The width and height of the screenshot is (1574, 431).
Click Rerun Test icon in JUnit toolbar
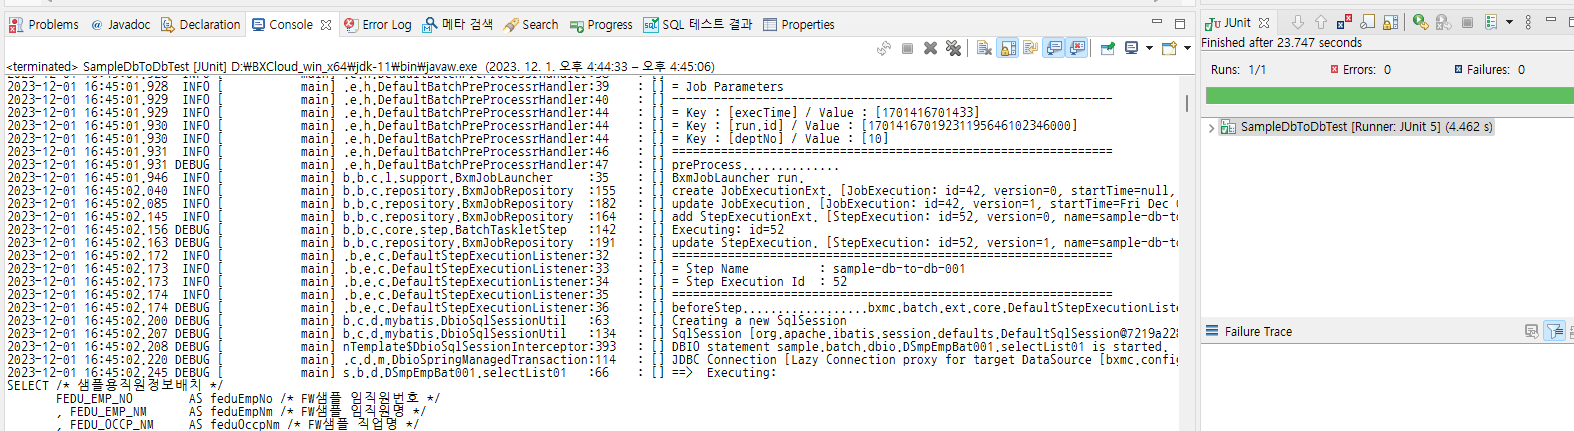(1420, 22)
